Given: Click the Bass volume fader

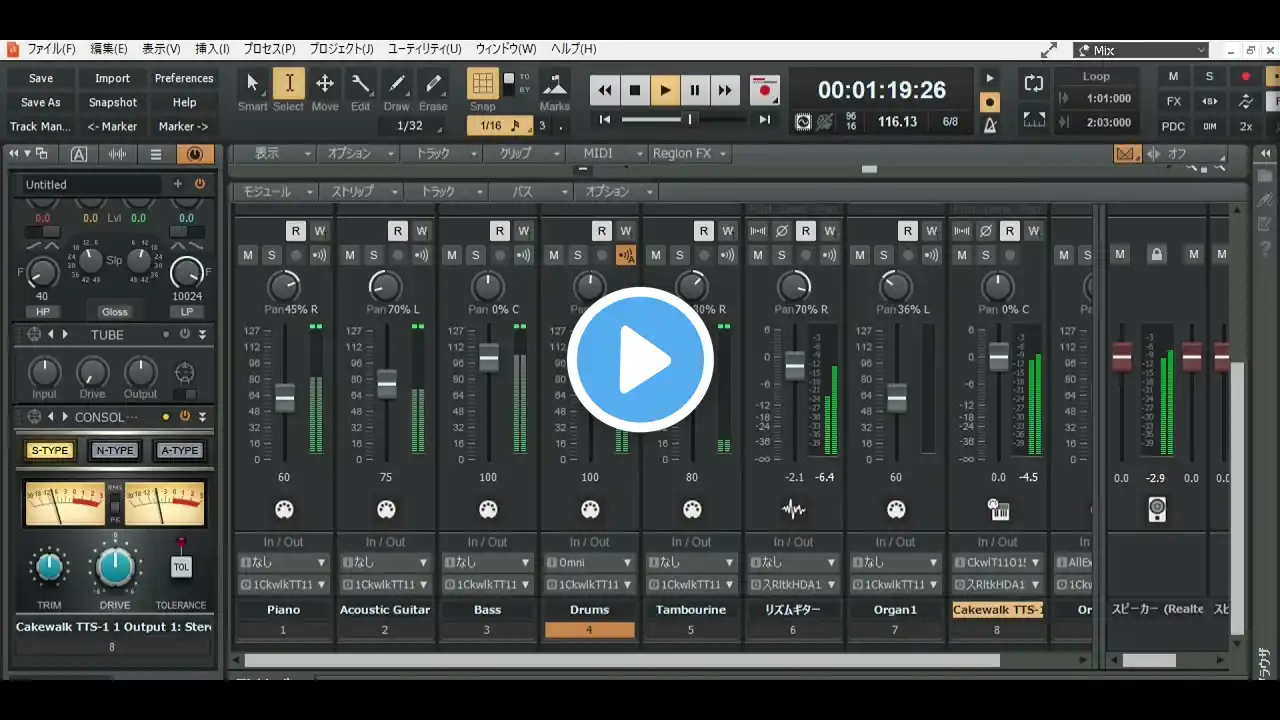Looking at the screenshot, I should click(x=488, y=357).
